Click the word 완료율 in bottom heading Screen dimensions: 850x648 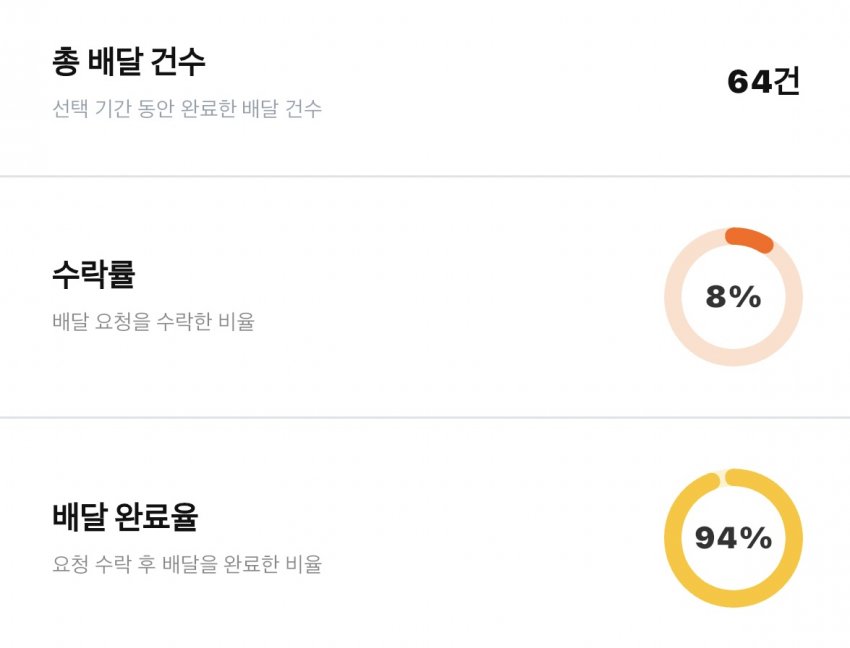point(157,516)
